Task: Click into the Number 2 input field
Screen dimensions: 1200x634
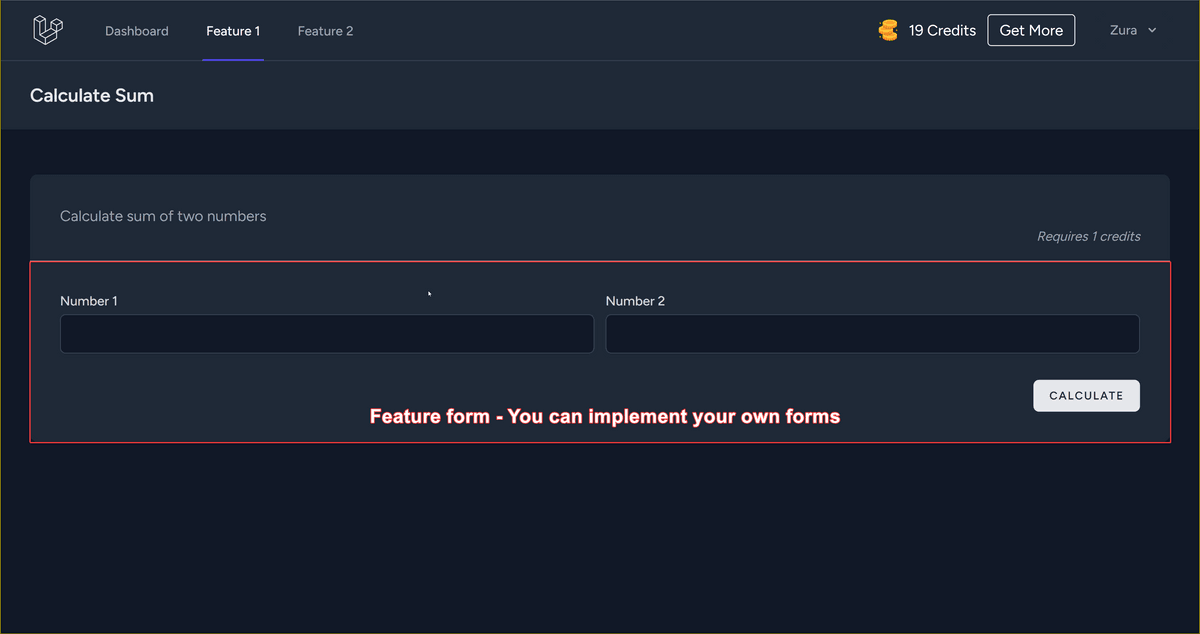Action: [872, 334]
